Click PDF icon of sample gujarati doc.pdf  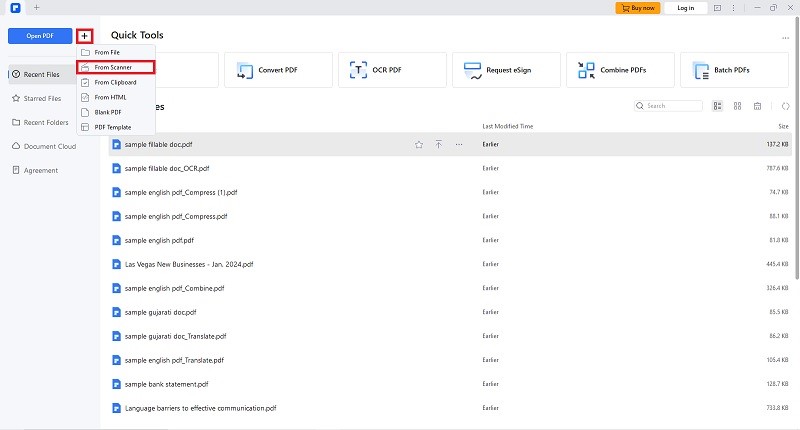pos(116,312)
